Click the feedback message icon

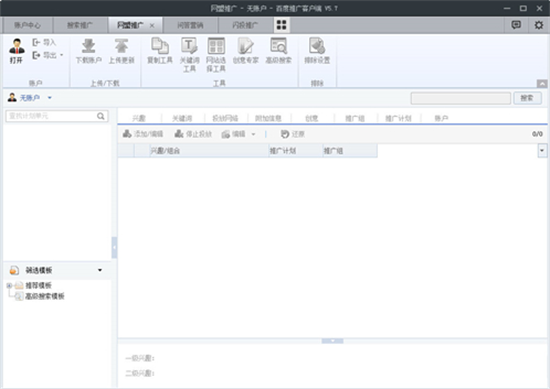pos(516,25)
